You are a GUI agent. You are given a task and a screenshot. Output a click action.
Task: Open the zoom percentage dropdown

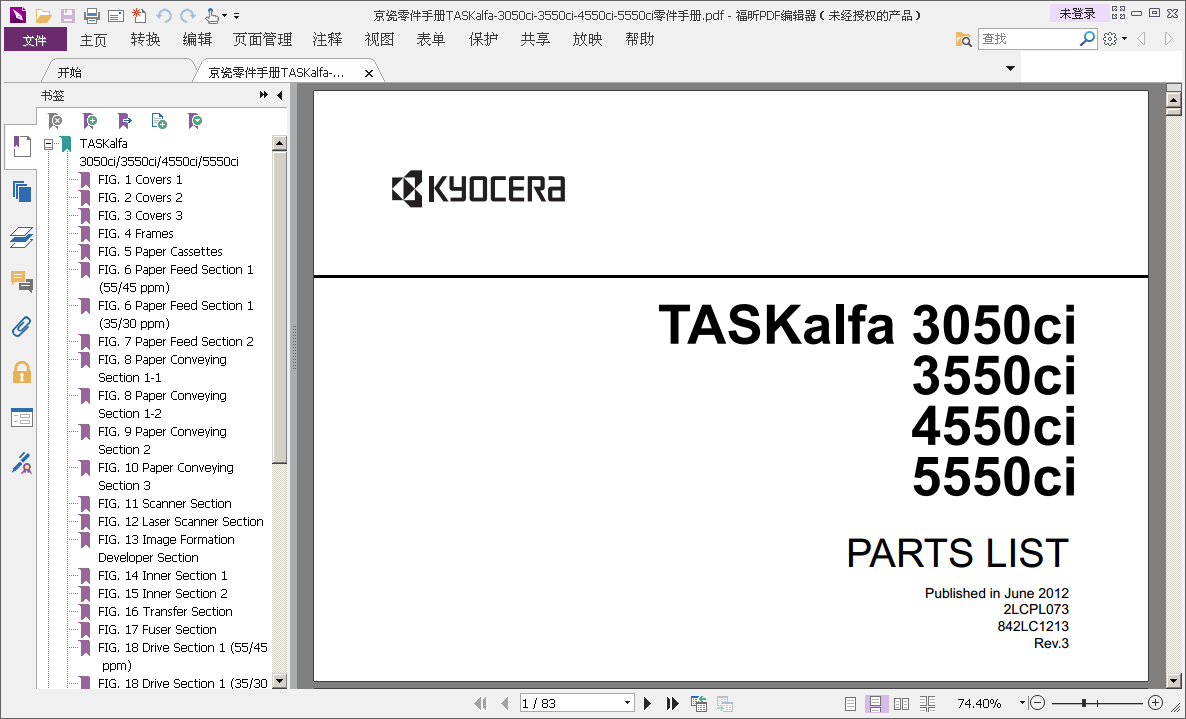1022,703
